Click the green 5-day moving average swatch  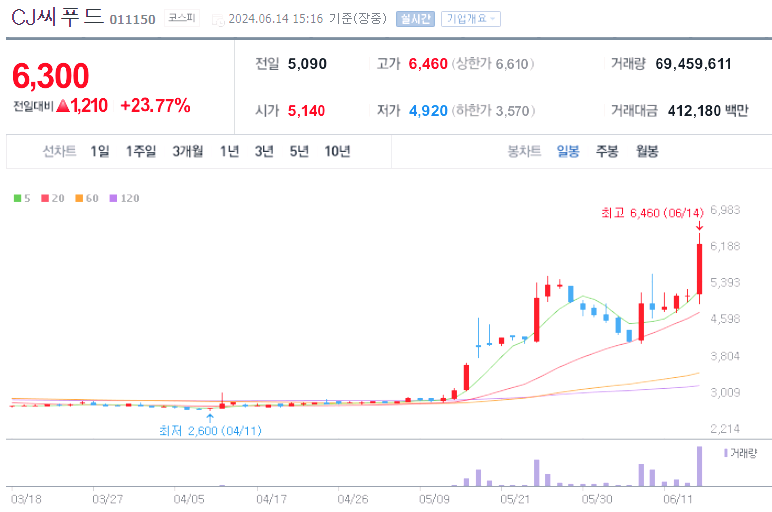pos(17,198)
